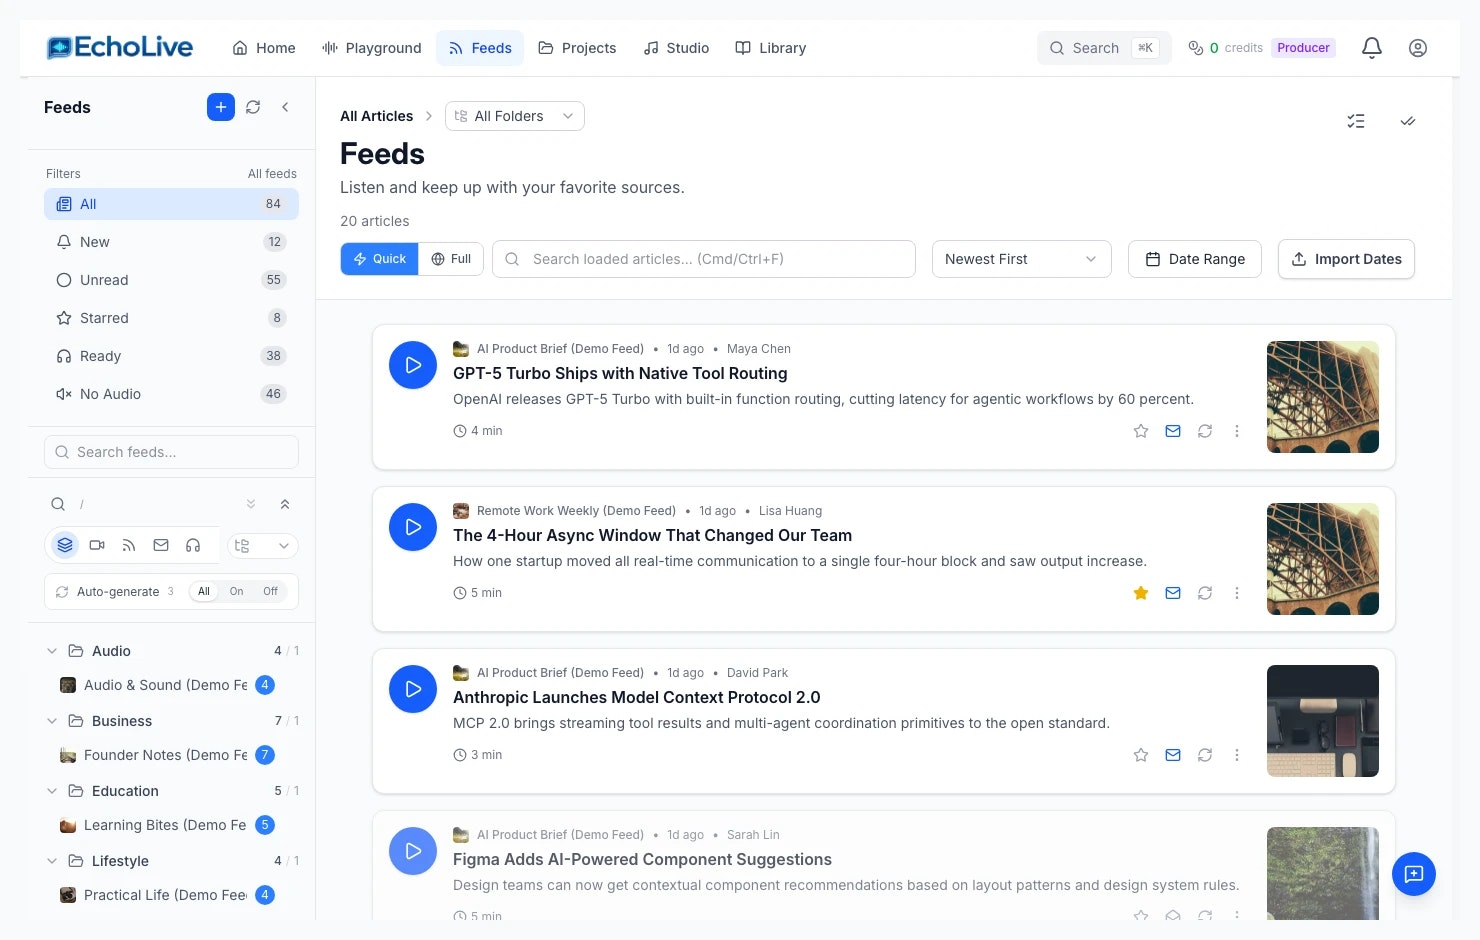This screenshot has width=1480, height=940.
Task: Navigate to the Studio section
Action: coord(676,47)
